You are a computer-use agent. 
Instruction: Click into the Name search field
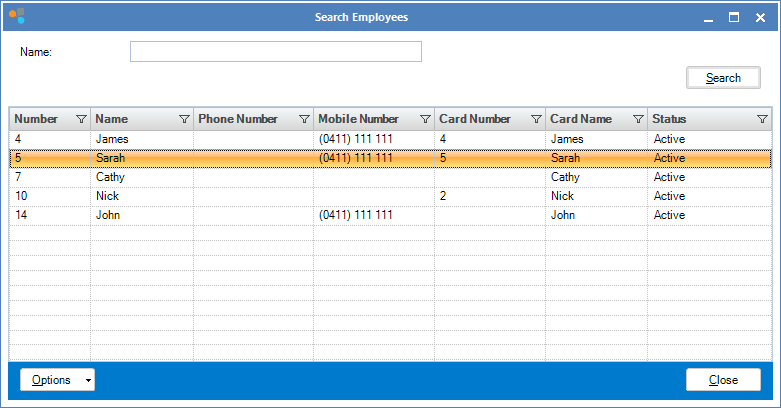point(275,52)
